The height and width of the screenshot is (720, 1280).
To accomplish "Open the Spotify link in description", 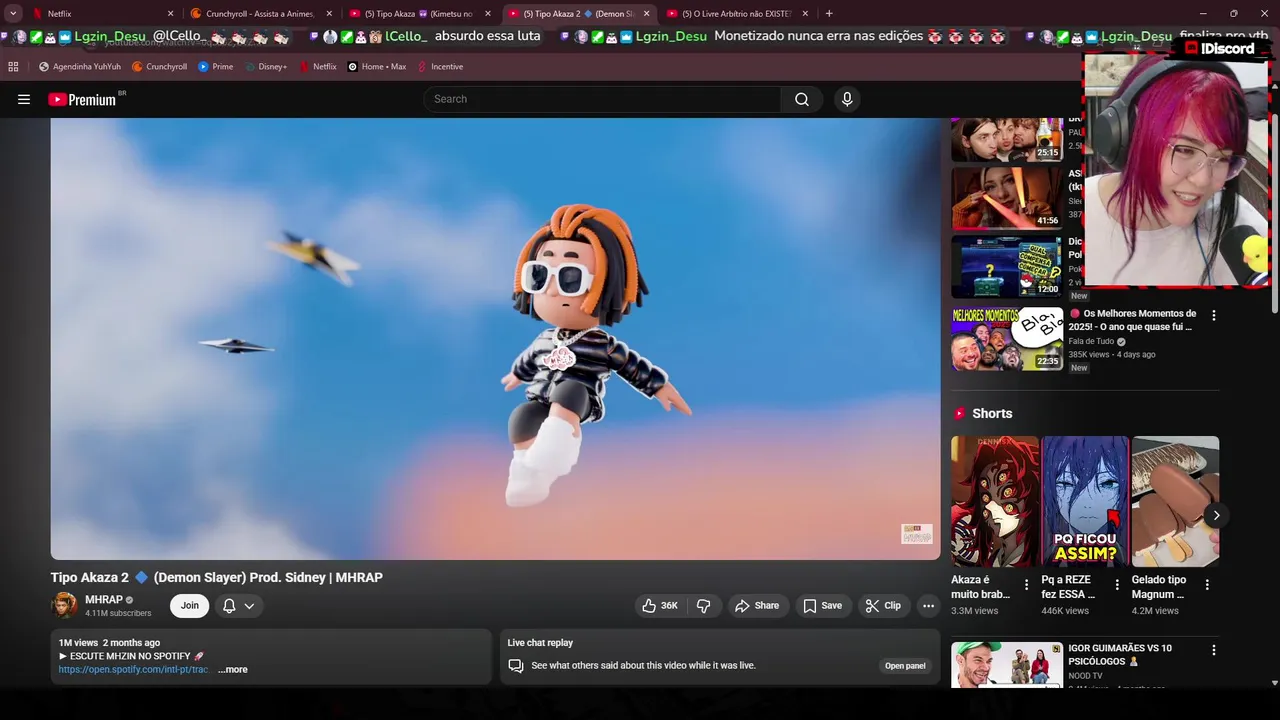I will [x=133, y=670].
